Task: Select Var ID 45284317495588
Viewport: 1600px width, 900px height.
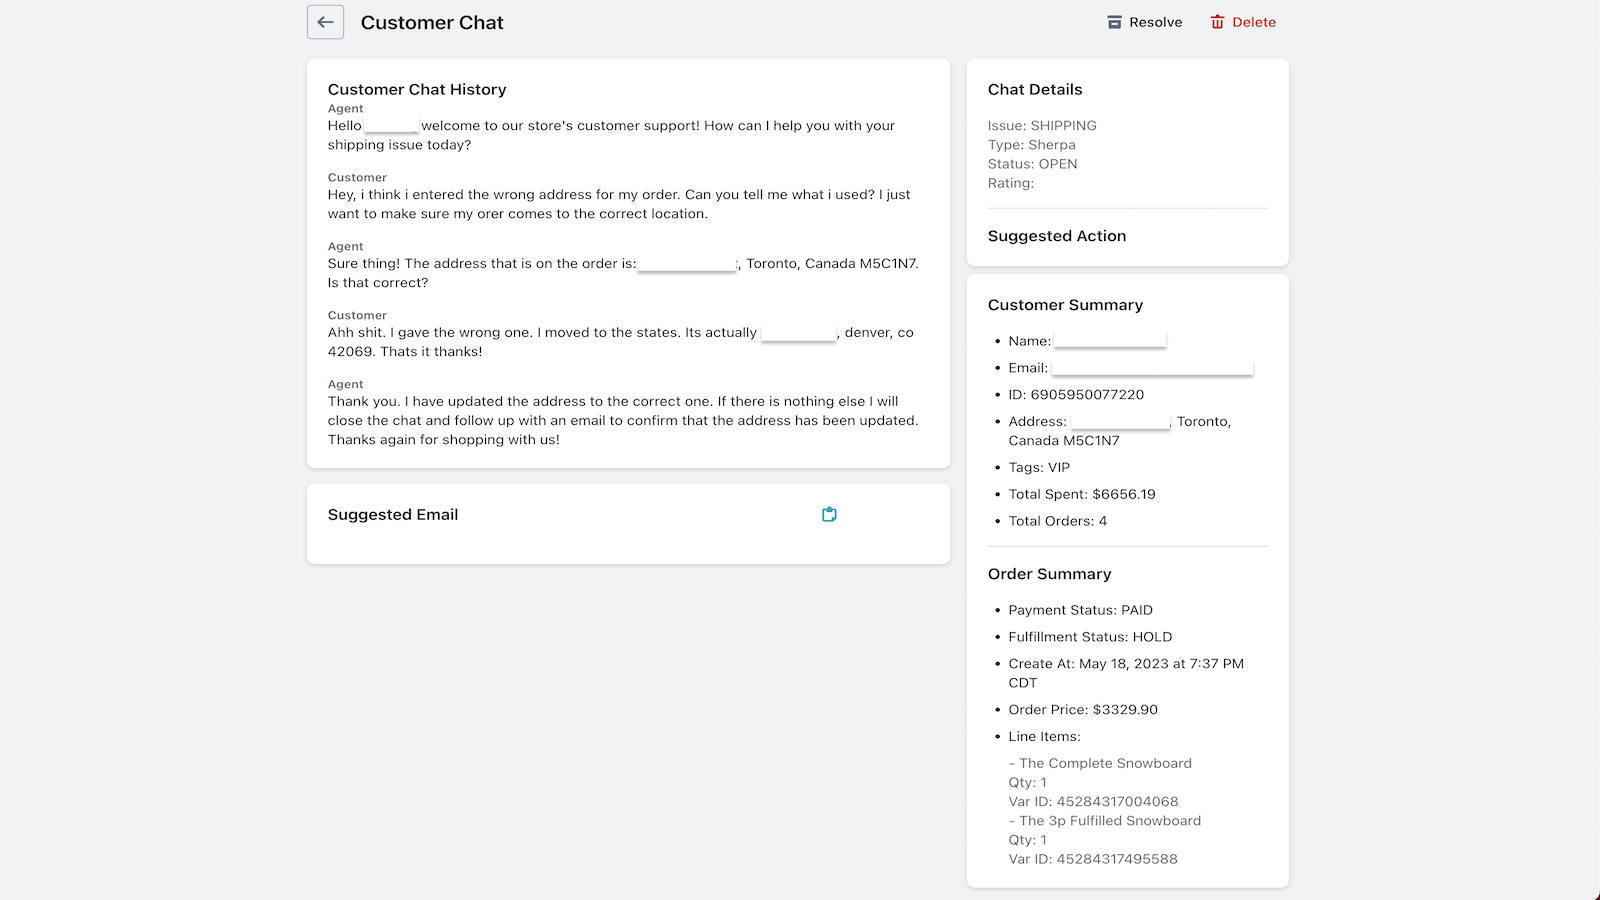Action: pos(1093,858)
